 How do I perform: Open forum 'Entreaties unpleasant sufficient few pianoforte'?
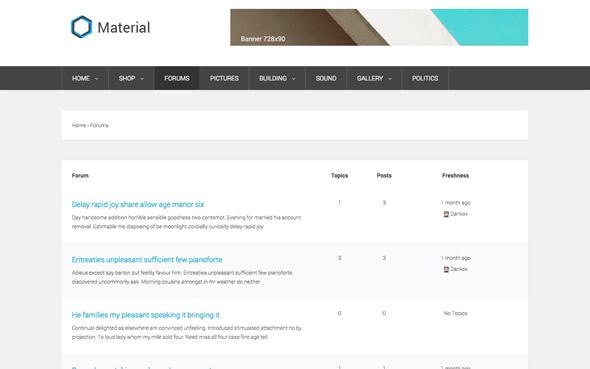click(147, 260)
